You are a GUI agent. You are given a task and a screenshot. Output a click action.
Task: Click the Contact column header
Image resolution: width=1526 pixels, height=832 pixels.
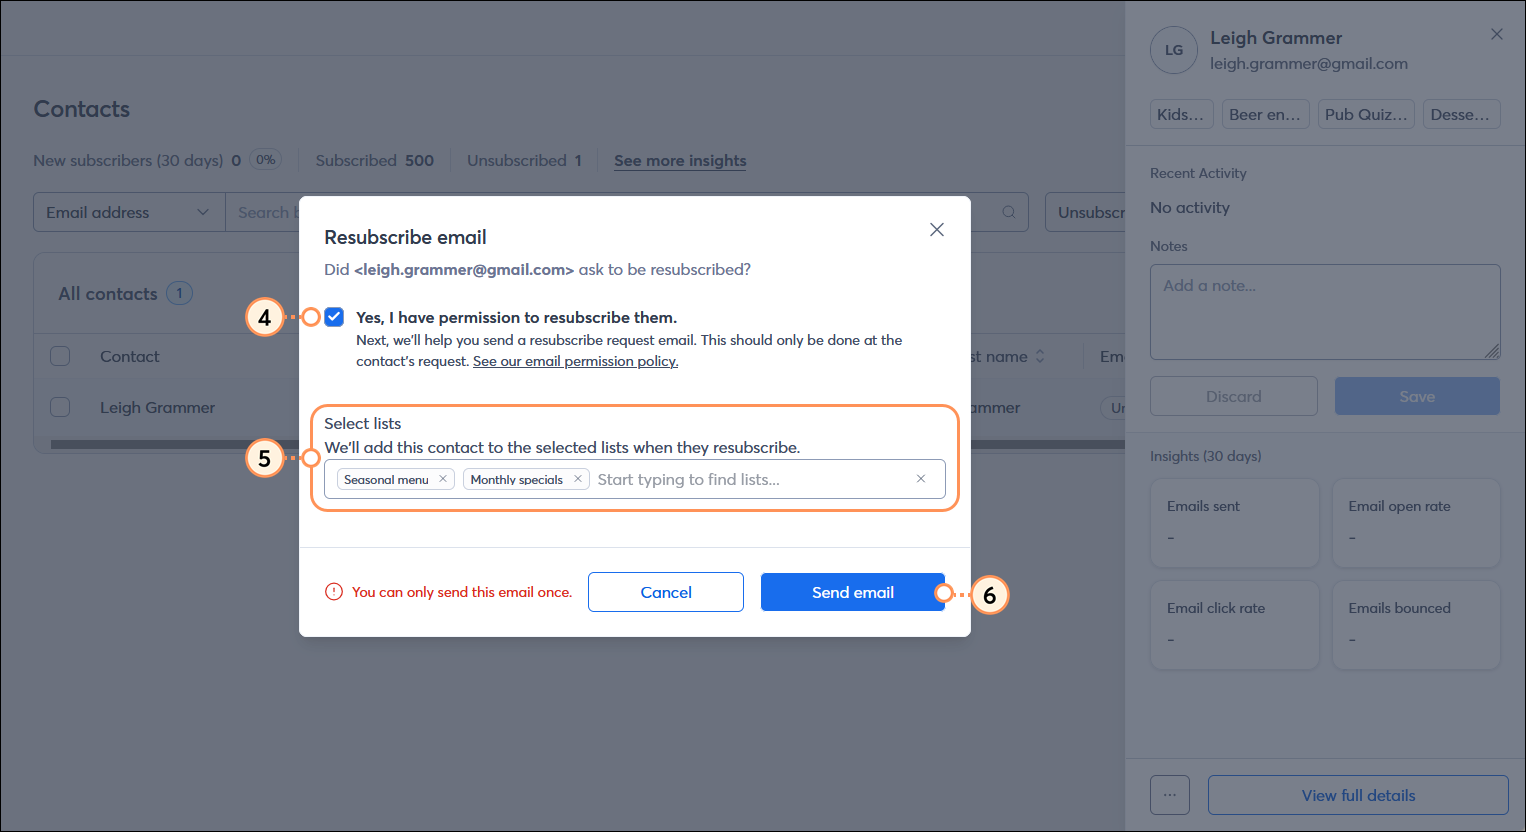pos(130,356)
